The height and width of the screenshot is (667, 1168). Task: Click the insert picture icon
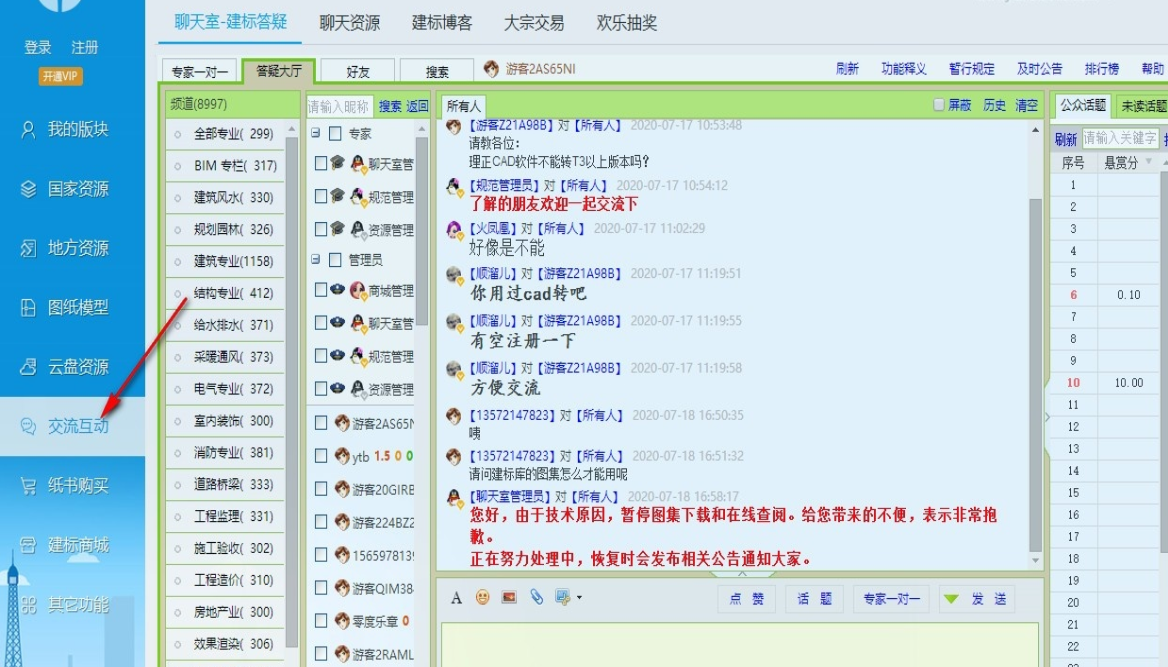click(510, 597)
